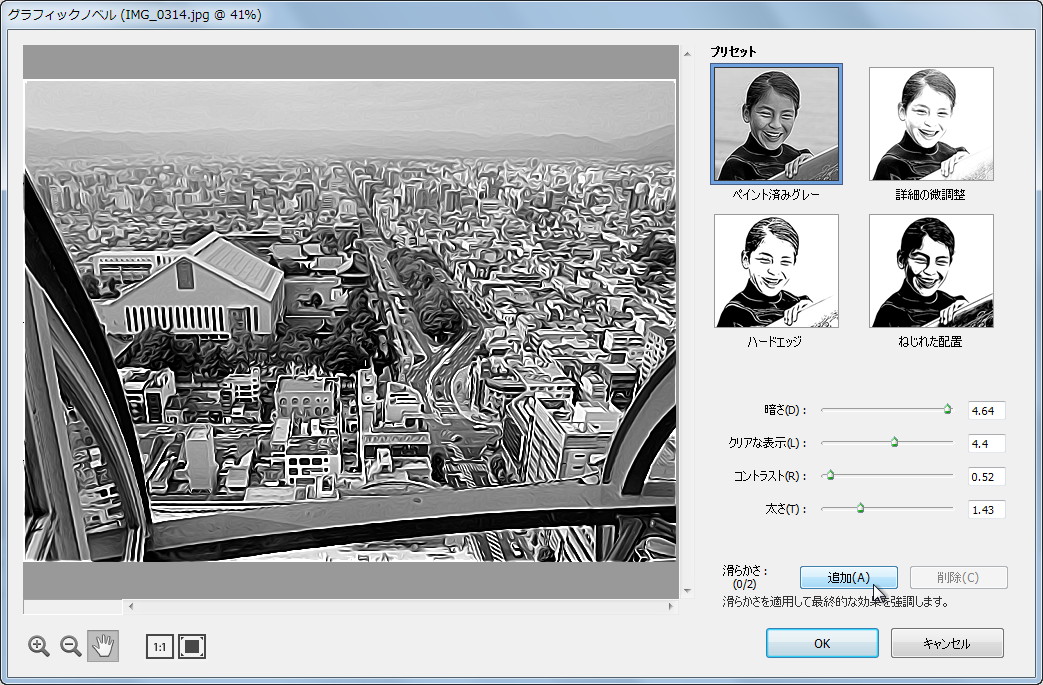Click the 暗さ slider handle

pos(947,410)
